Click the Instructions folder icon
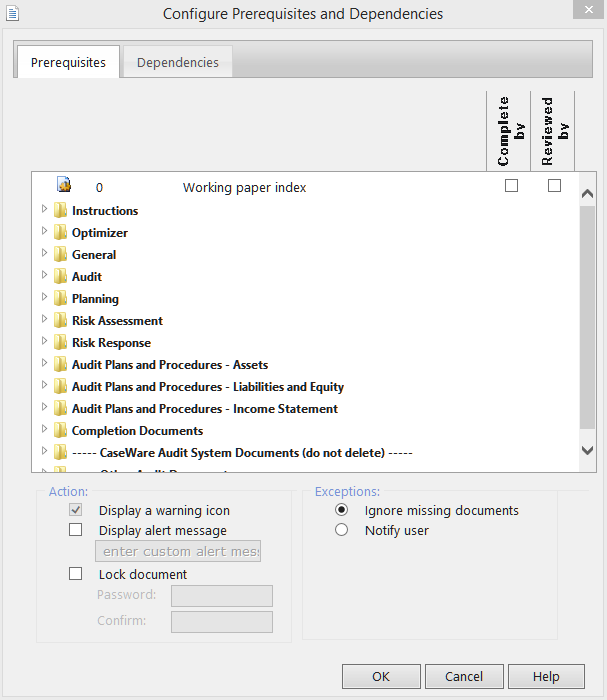Screen dimensions: 607x700 tap(60, 210)
